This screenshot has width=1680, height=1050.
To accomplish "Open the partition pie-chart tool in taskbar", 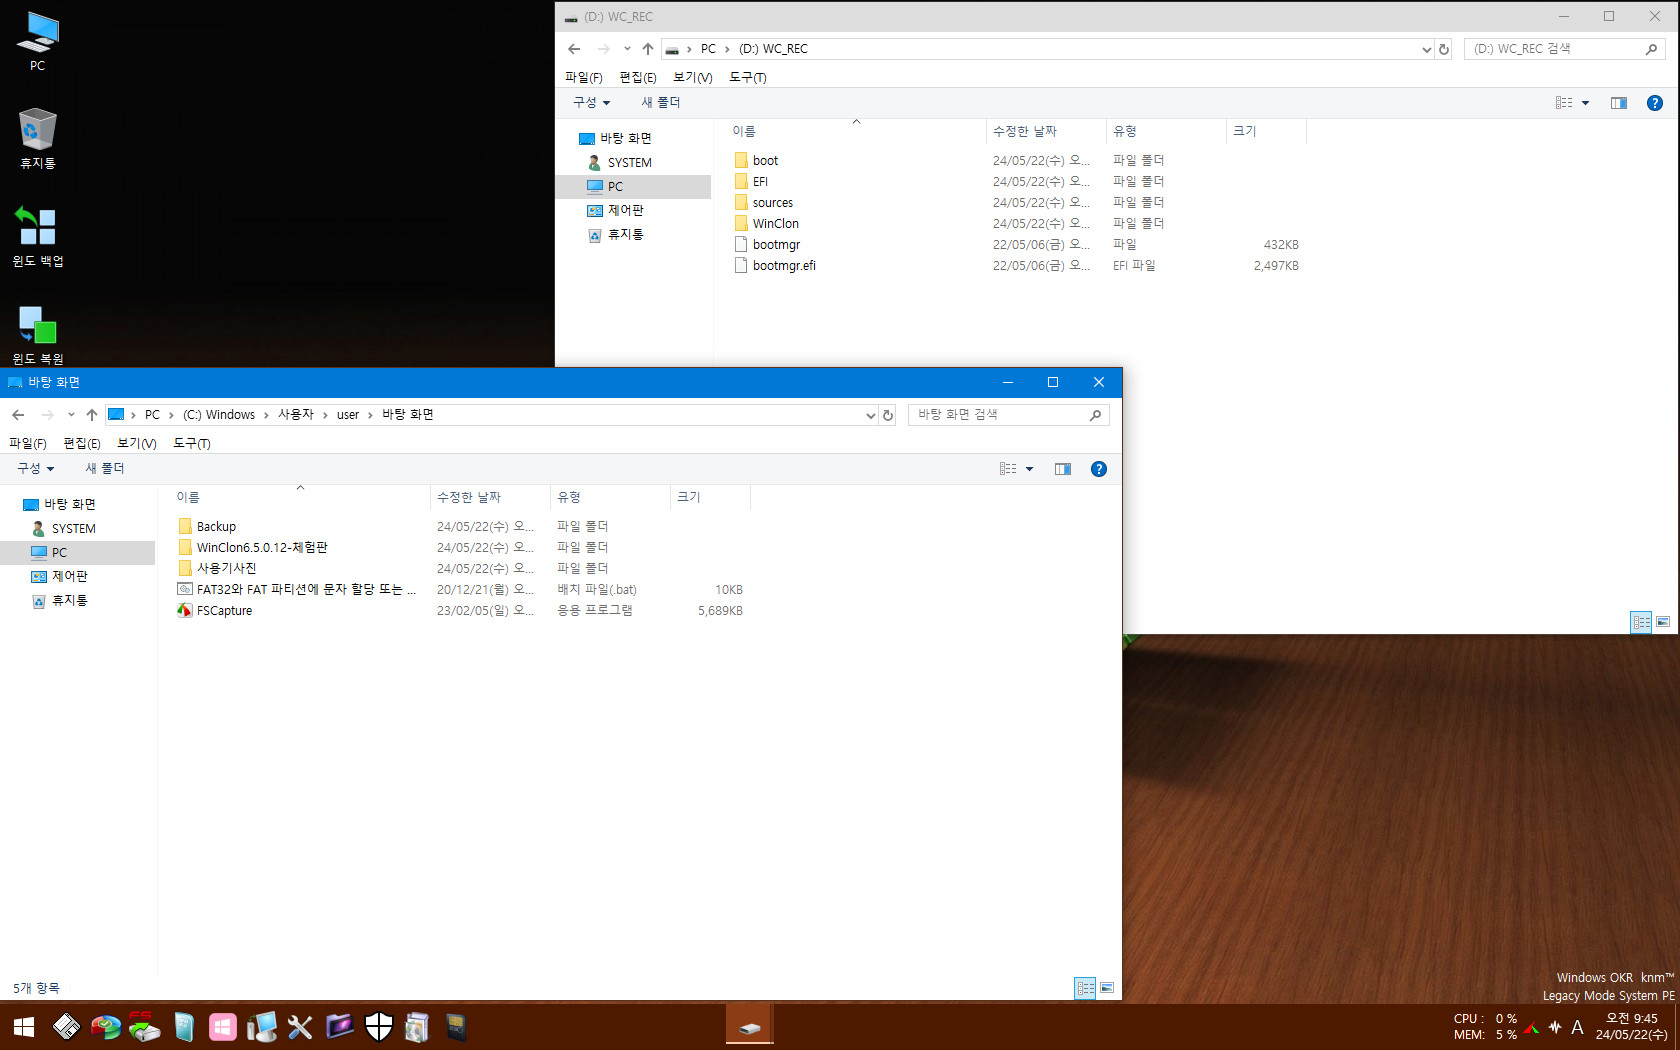I will click(x=105, y=1027).
